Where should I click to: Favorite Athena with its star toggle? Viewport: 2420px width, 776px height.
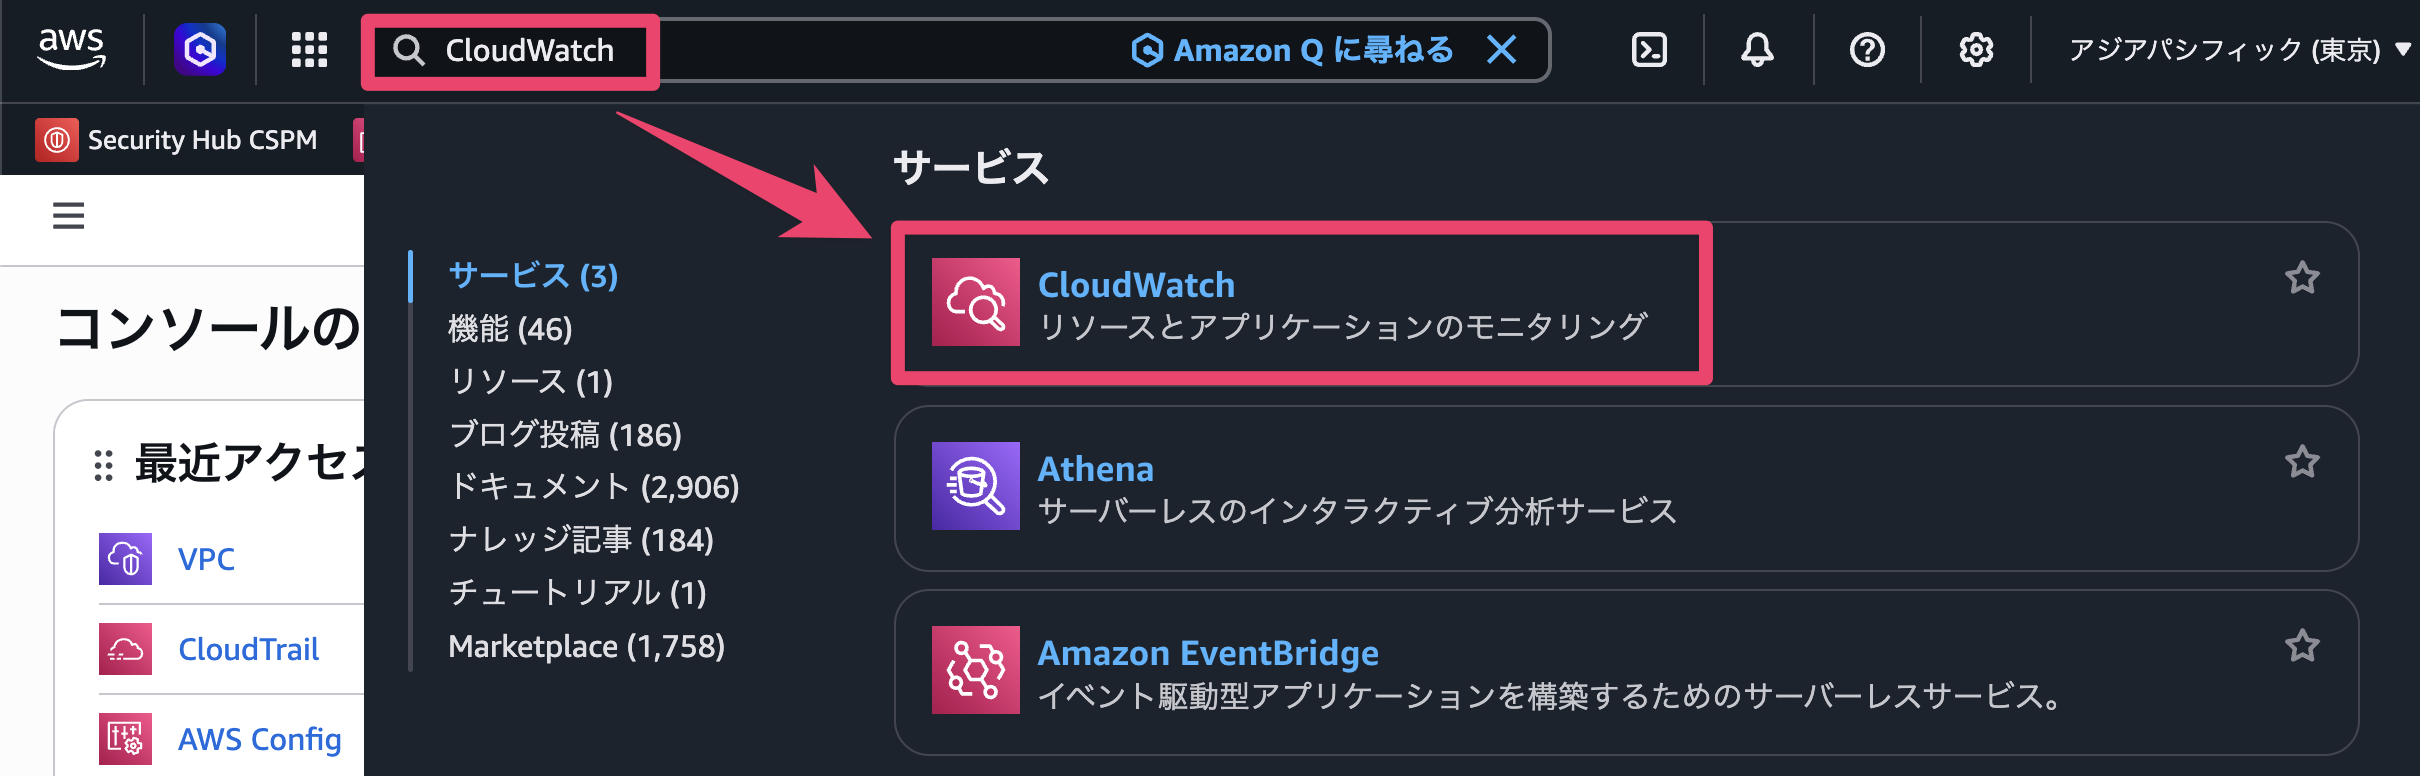click(x=2303, y=462)
